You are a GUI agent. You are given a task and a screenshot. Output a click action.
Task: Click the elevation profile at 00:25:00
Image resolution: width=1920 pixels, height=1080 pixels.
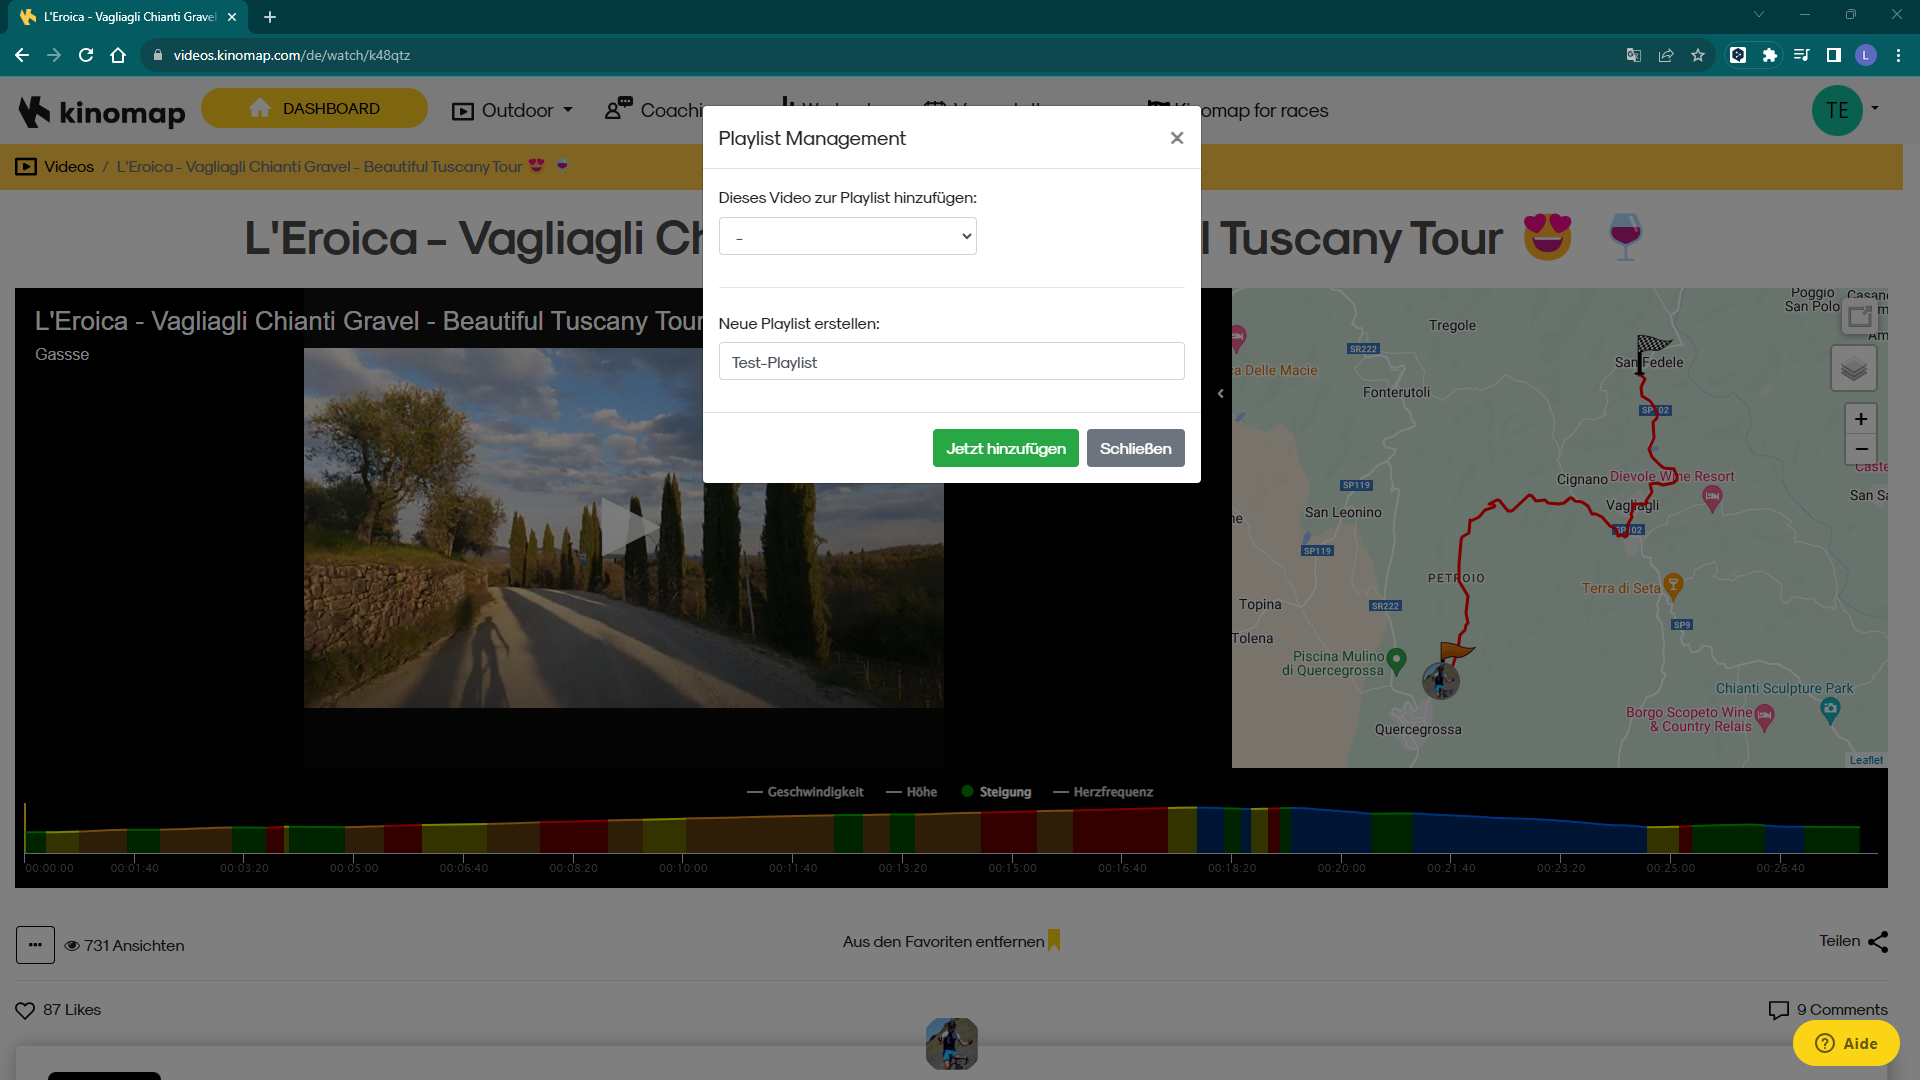point(1670,838)
